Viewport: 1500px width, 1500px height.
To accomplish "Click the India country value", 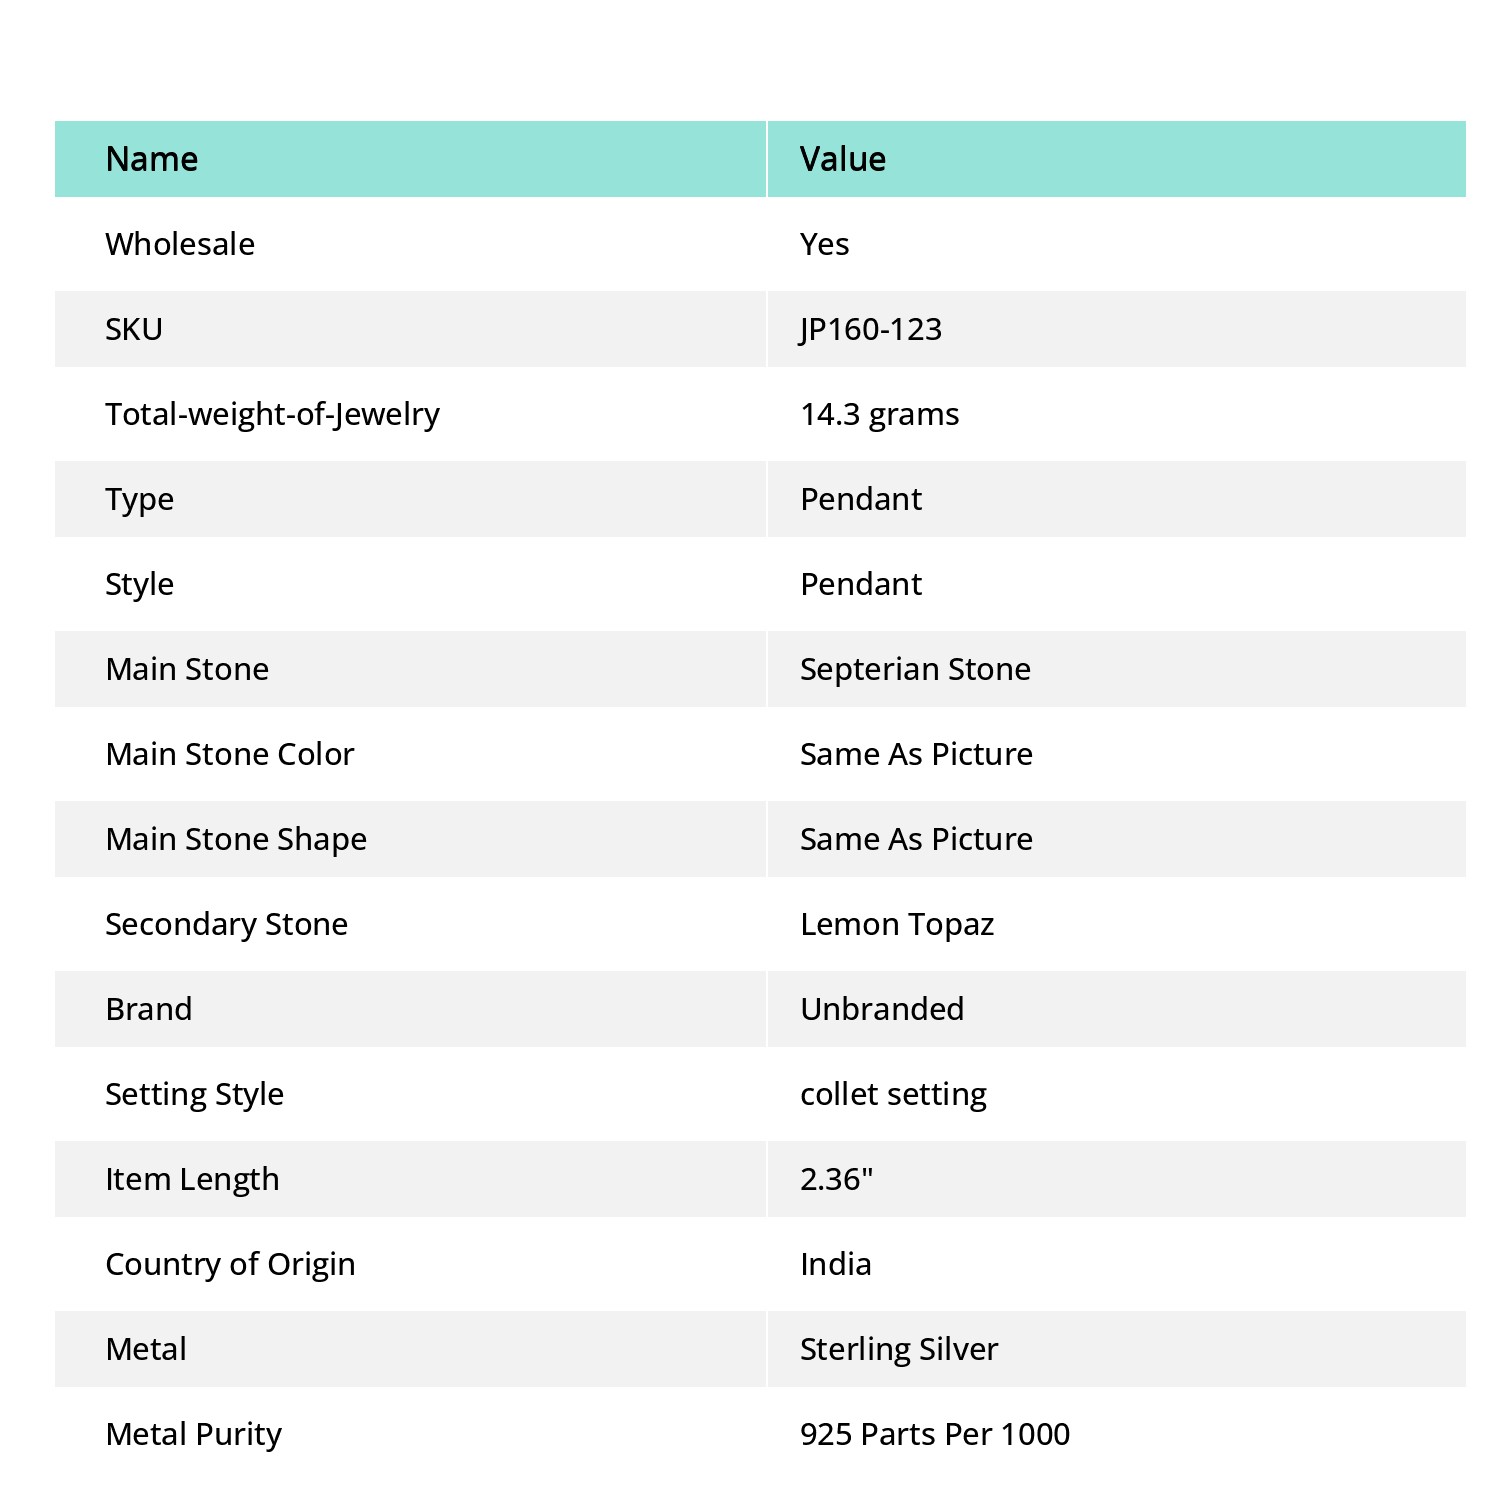I will click(x=836, y=1264).
